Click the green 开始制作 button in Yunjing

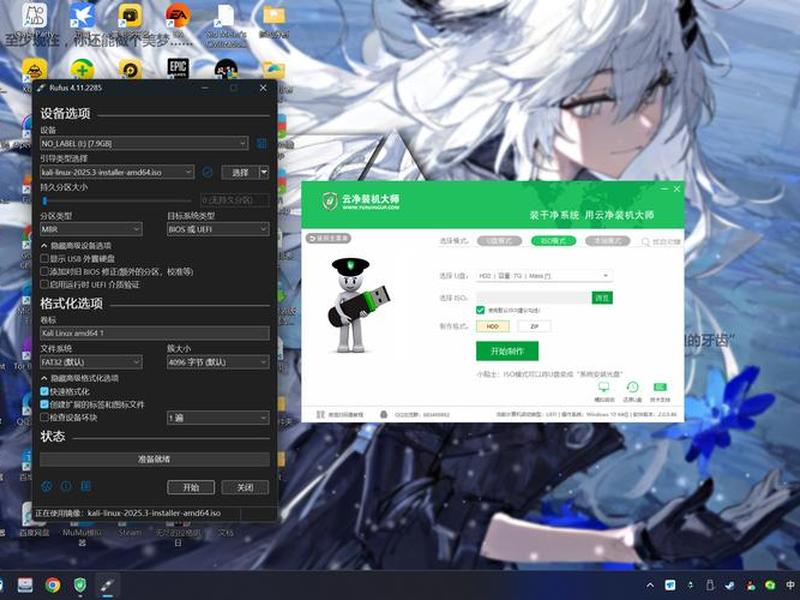click(x=507, y=351)
